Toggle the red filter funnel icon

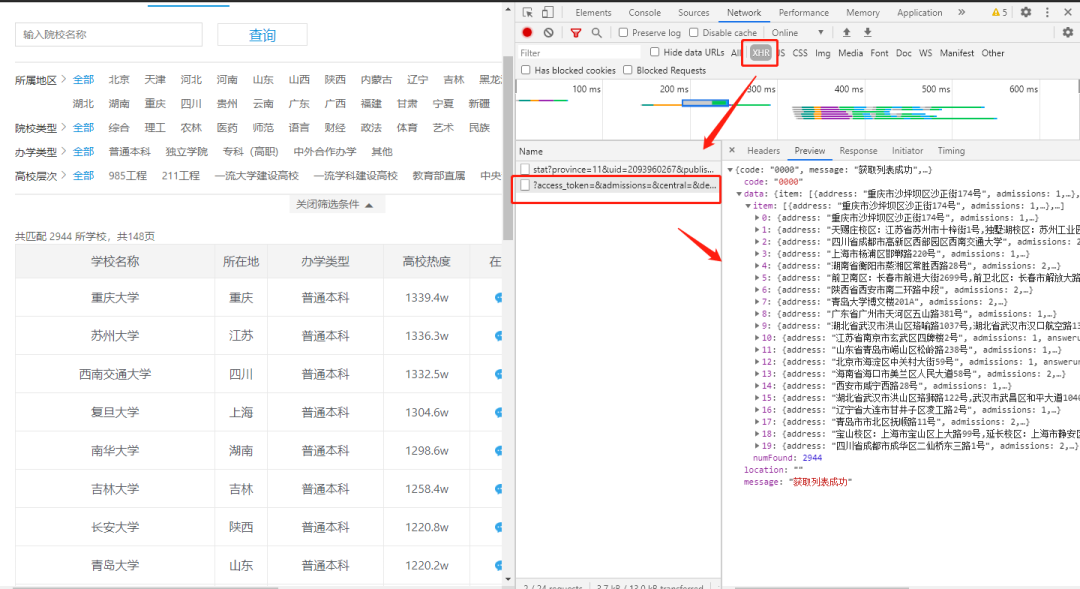tap(576, 32)
